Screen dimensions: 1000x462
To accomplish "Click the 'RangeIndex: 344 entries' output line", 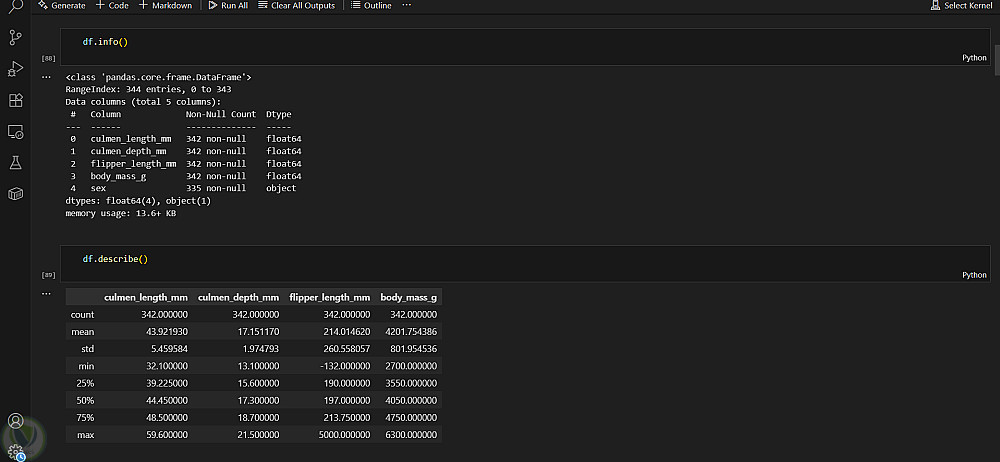I will (149, 89).
